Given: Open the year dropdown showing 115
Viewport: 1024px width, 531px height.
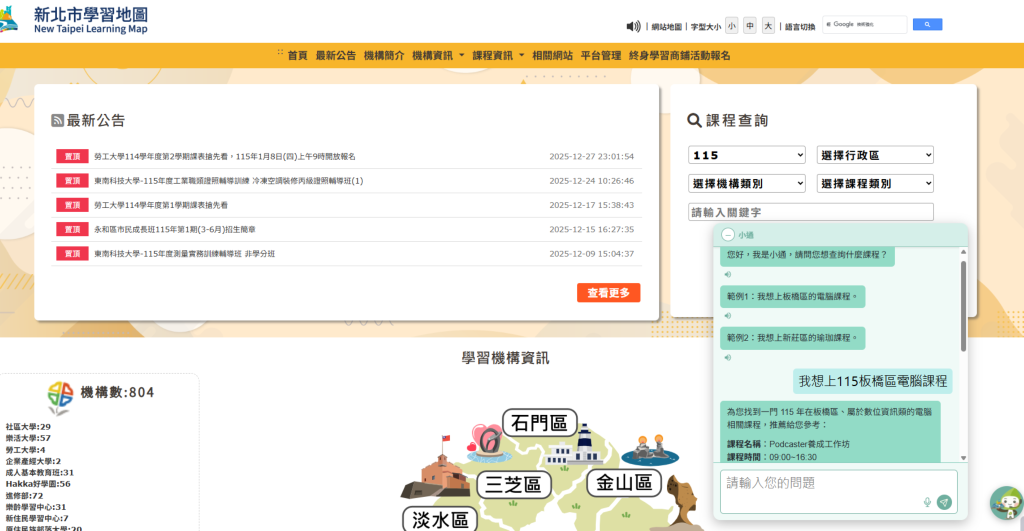Looking at the screenshot, I should tap(747, 155).
